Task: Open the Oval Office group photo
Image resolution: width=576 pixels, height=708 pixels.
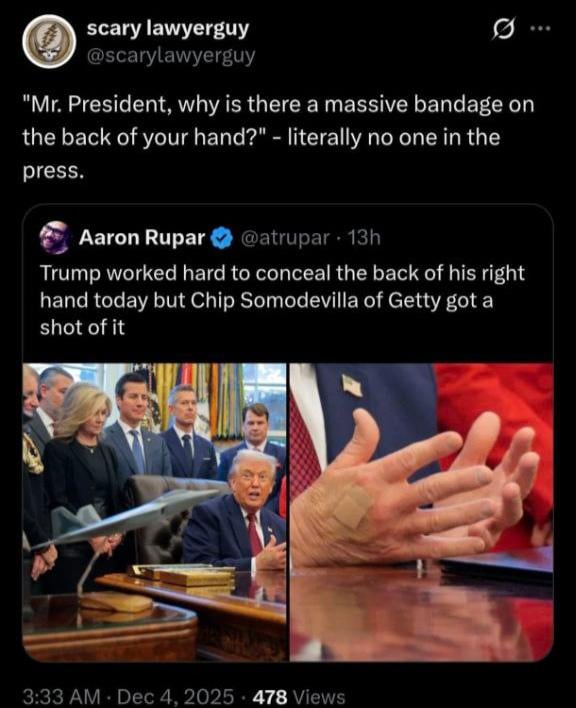Action: click(154, 512)
